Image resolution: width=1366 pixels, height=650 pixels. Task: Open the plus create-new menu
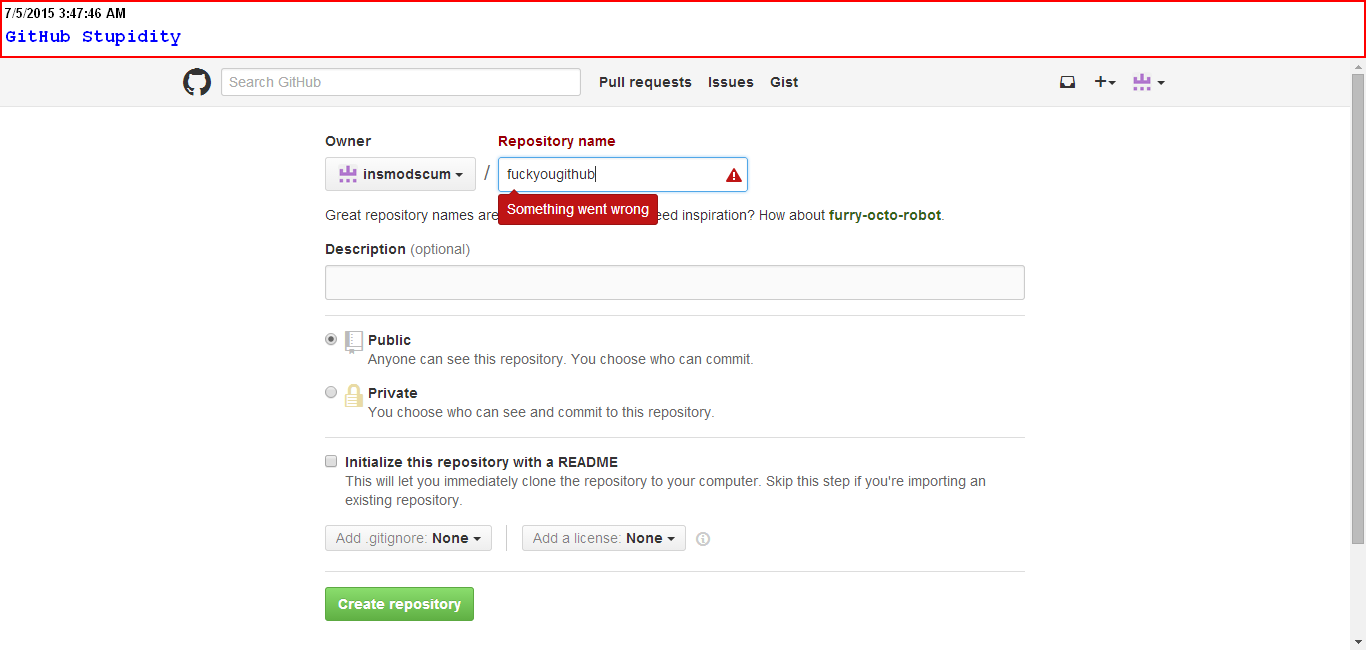tap(1104, 82)
